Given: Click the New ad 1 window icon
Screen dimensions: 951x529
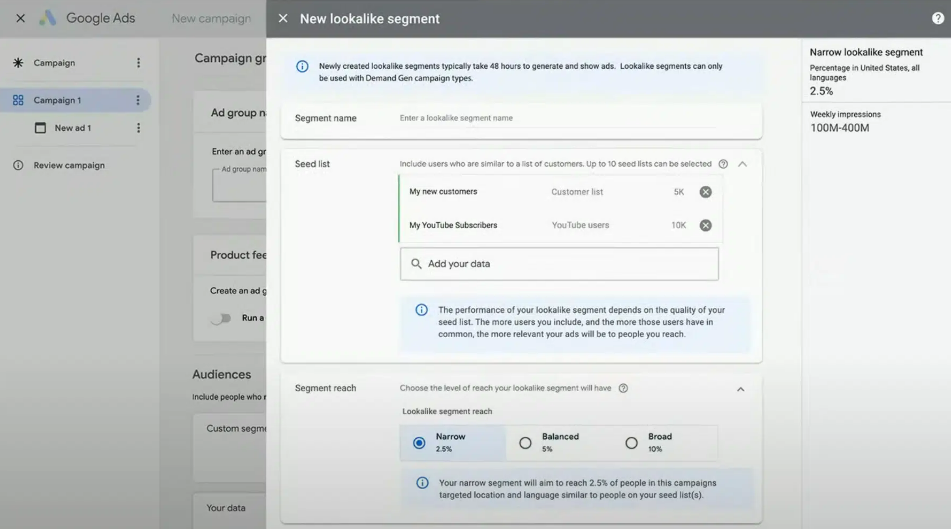Looking at the screenshot, I should pos(40,128).
